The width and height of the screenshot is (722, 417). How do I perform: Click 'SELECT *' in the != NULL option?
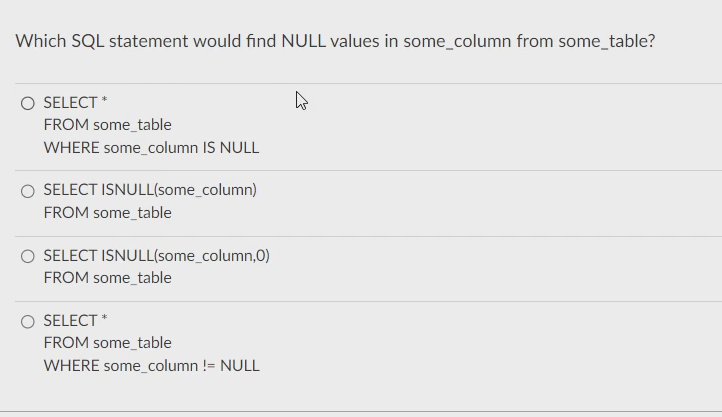(x=76, y=320)
